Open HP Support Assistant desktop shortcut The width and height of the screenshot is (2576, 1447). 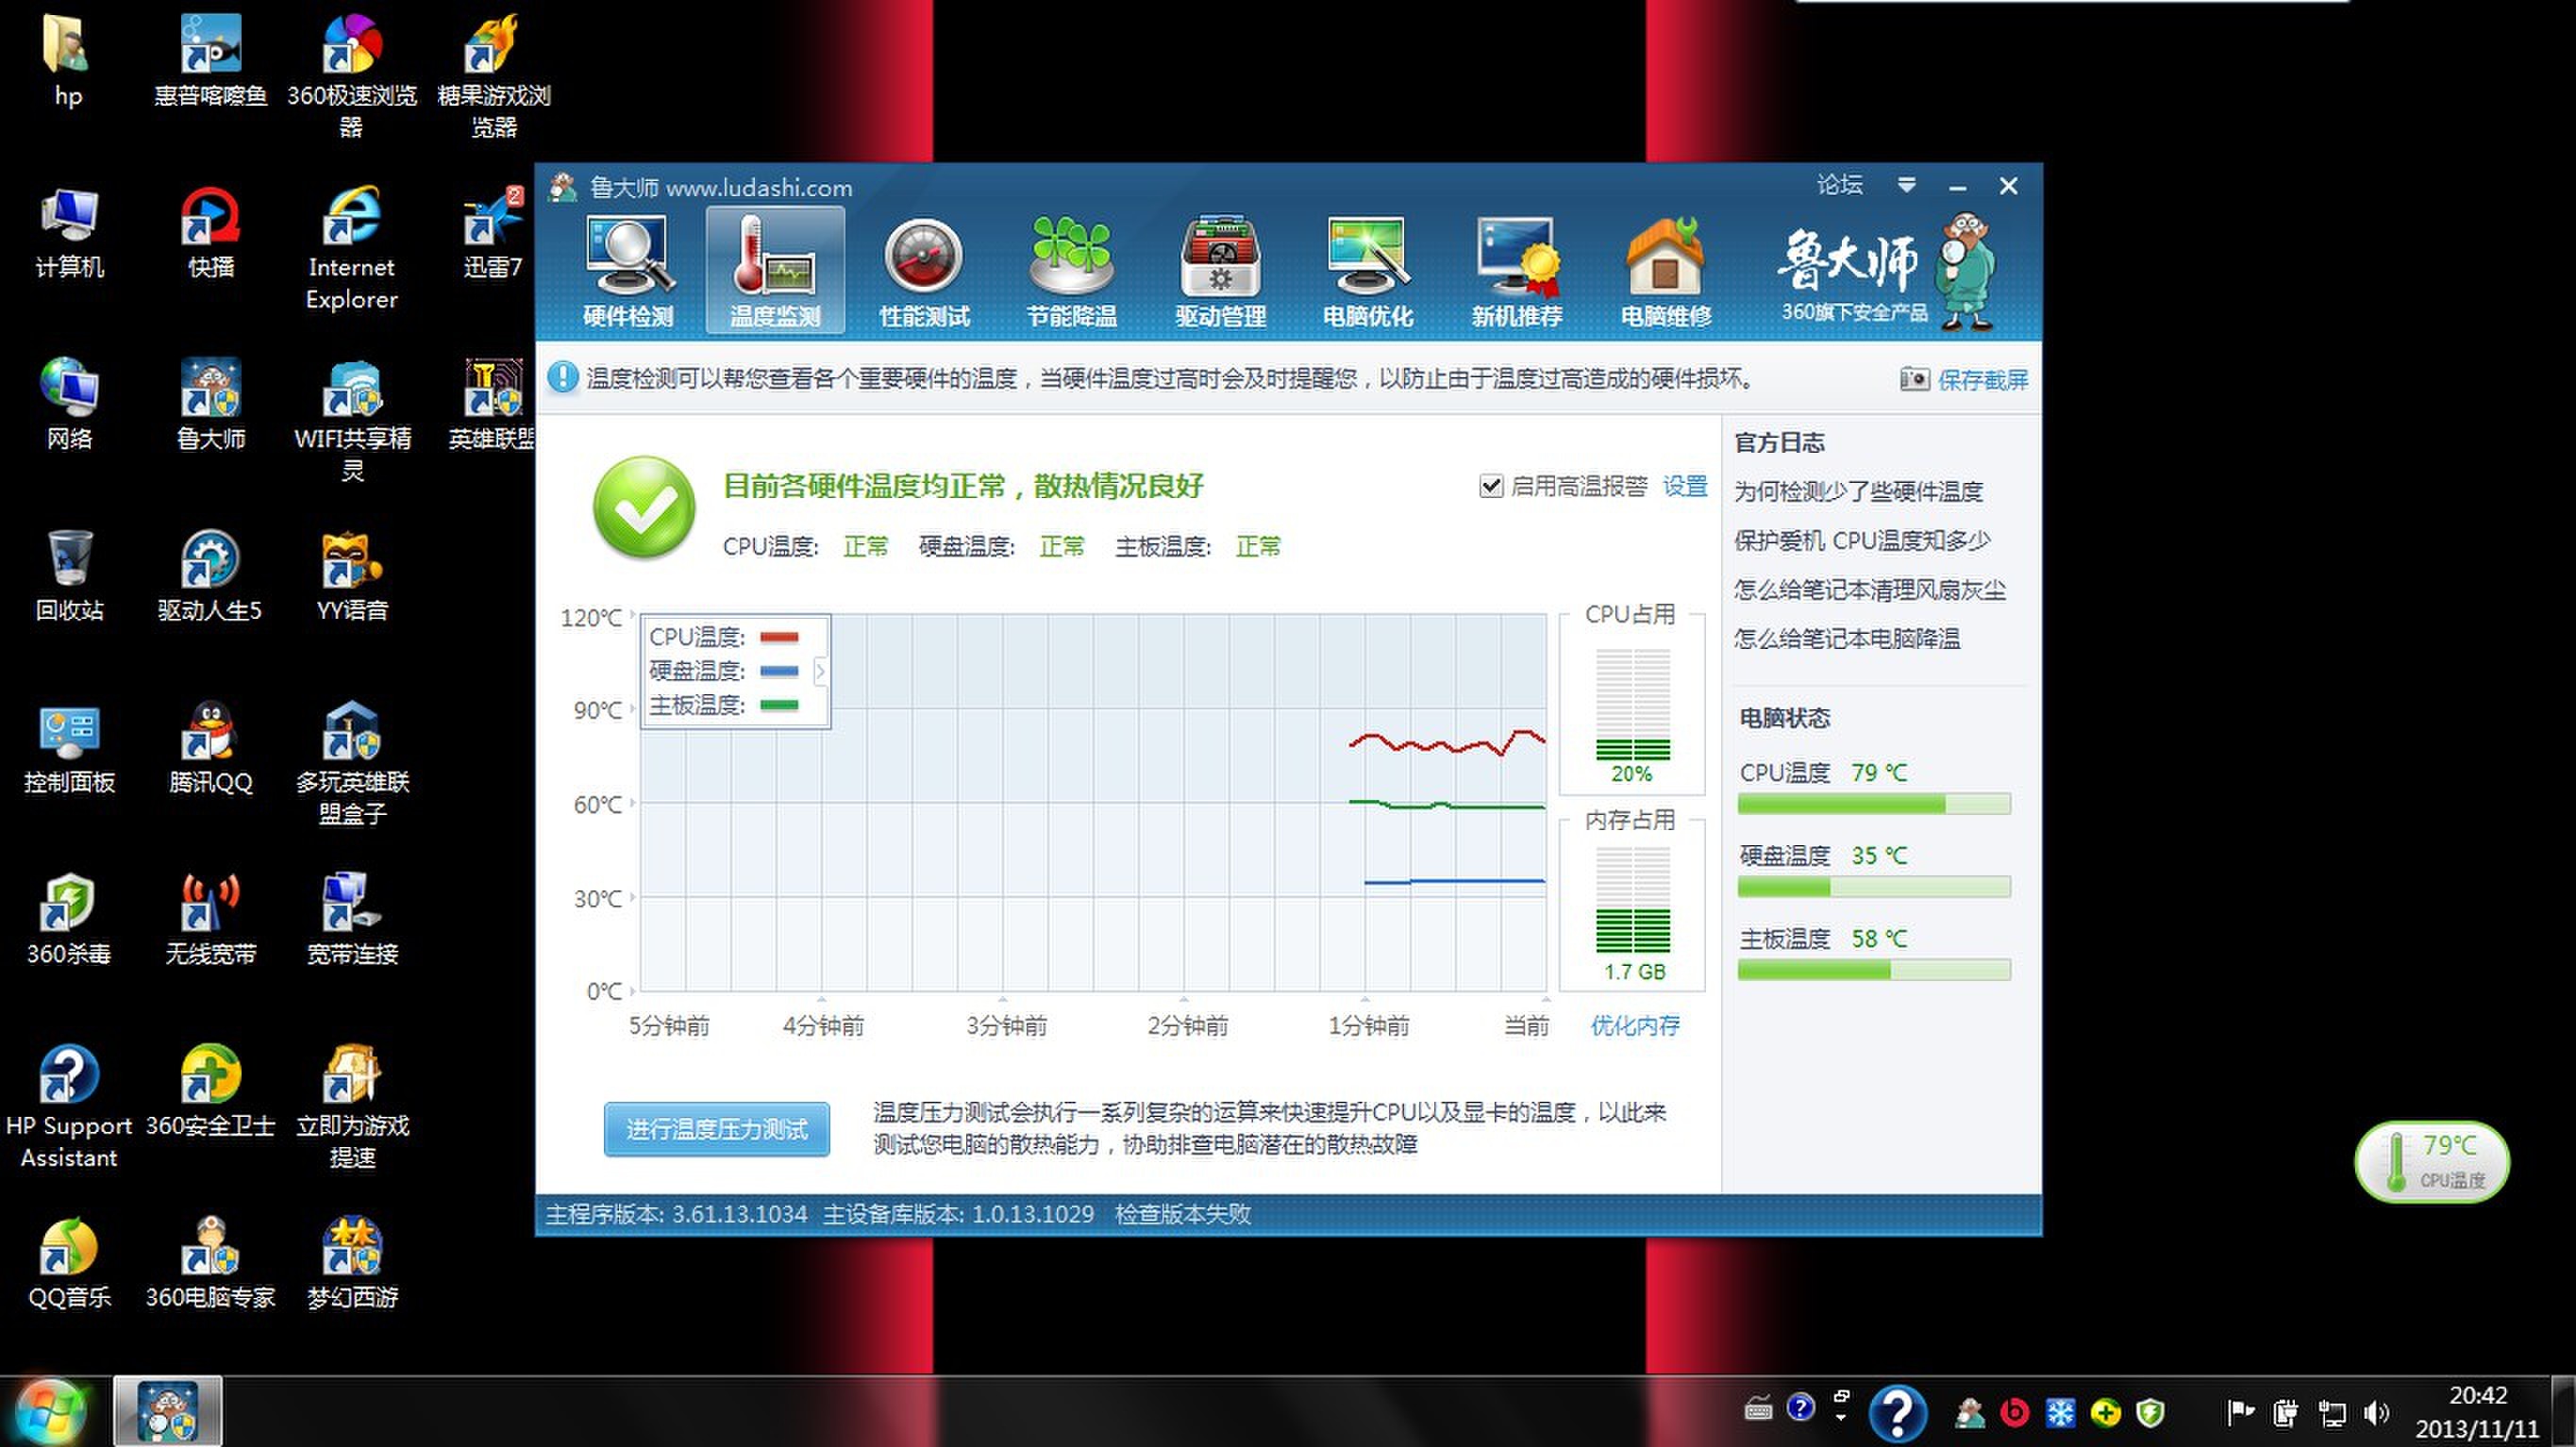click(68, 1107)
